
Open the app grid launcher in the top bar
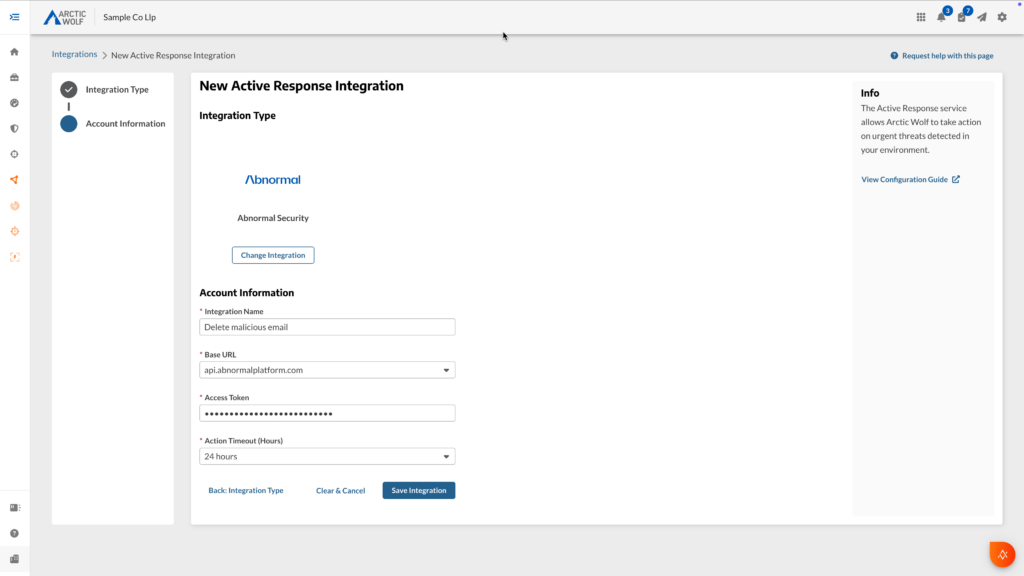point(919,17)
